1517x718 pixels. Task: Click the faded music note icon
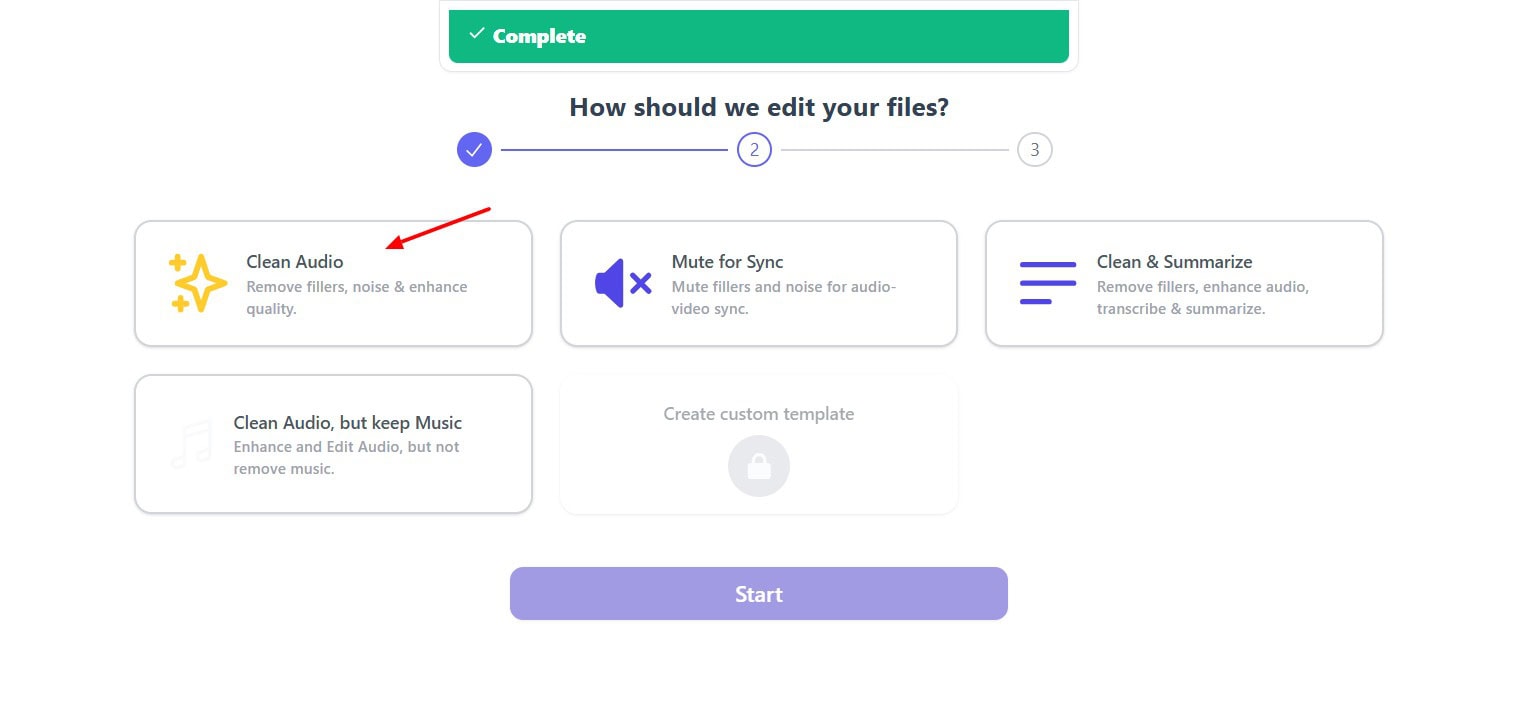(x=191, y=444)
